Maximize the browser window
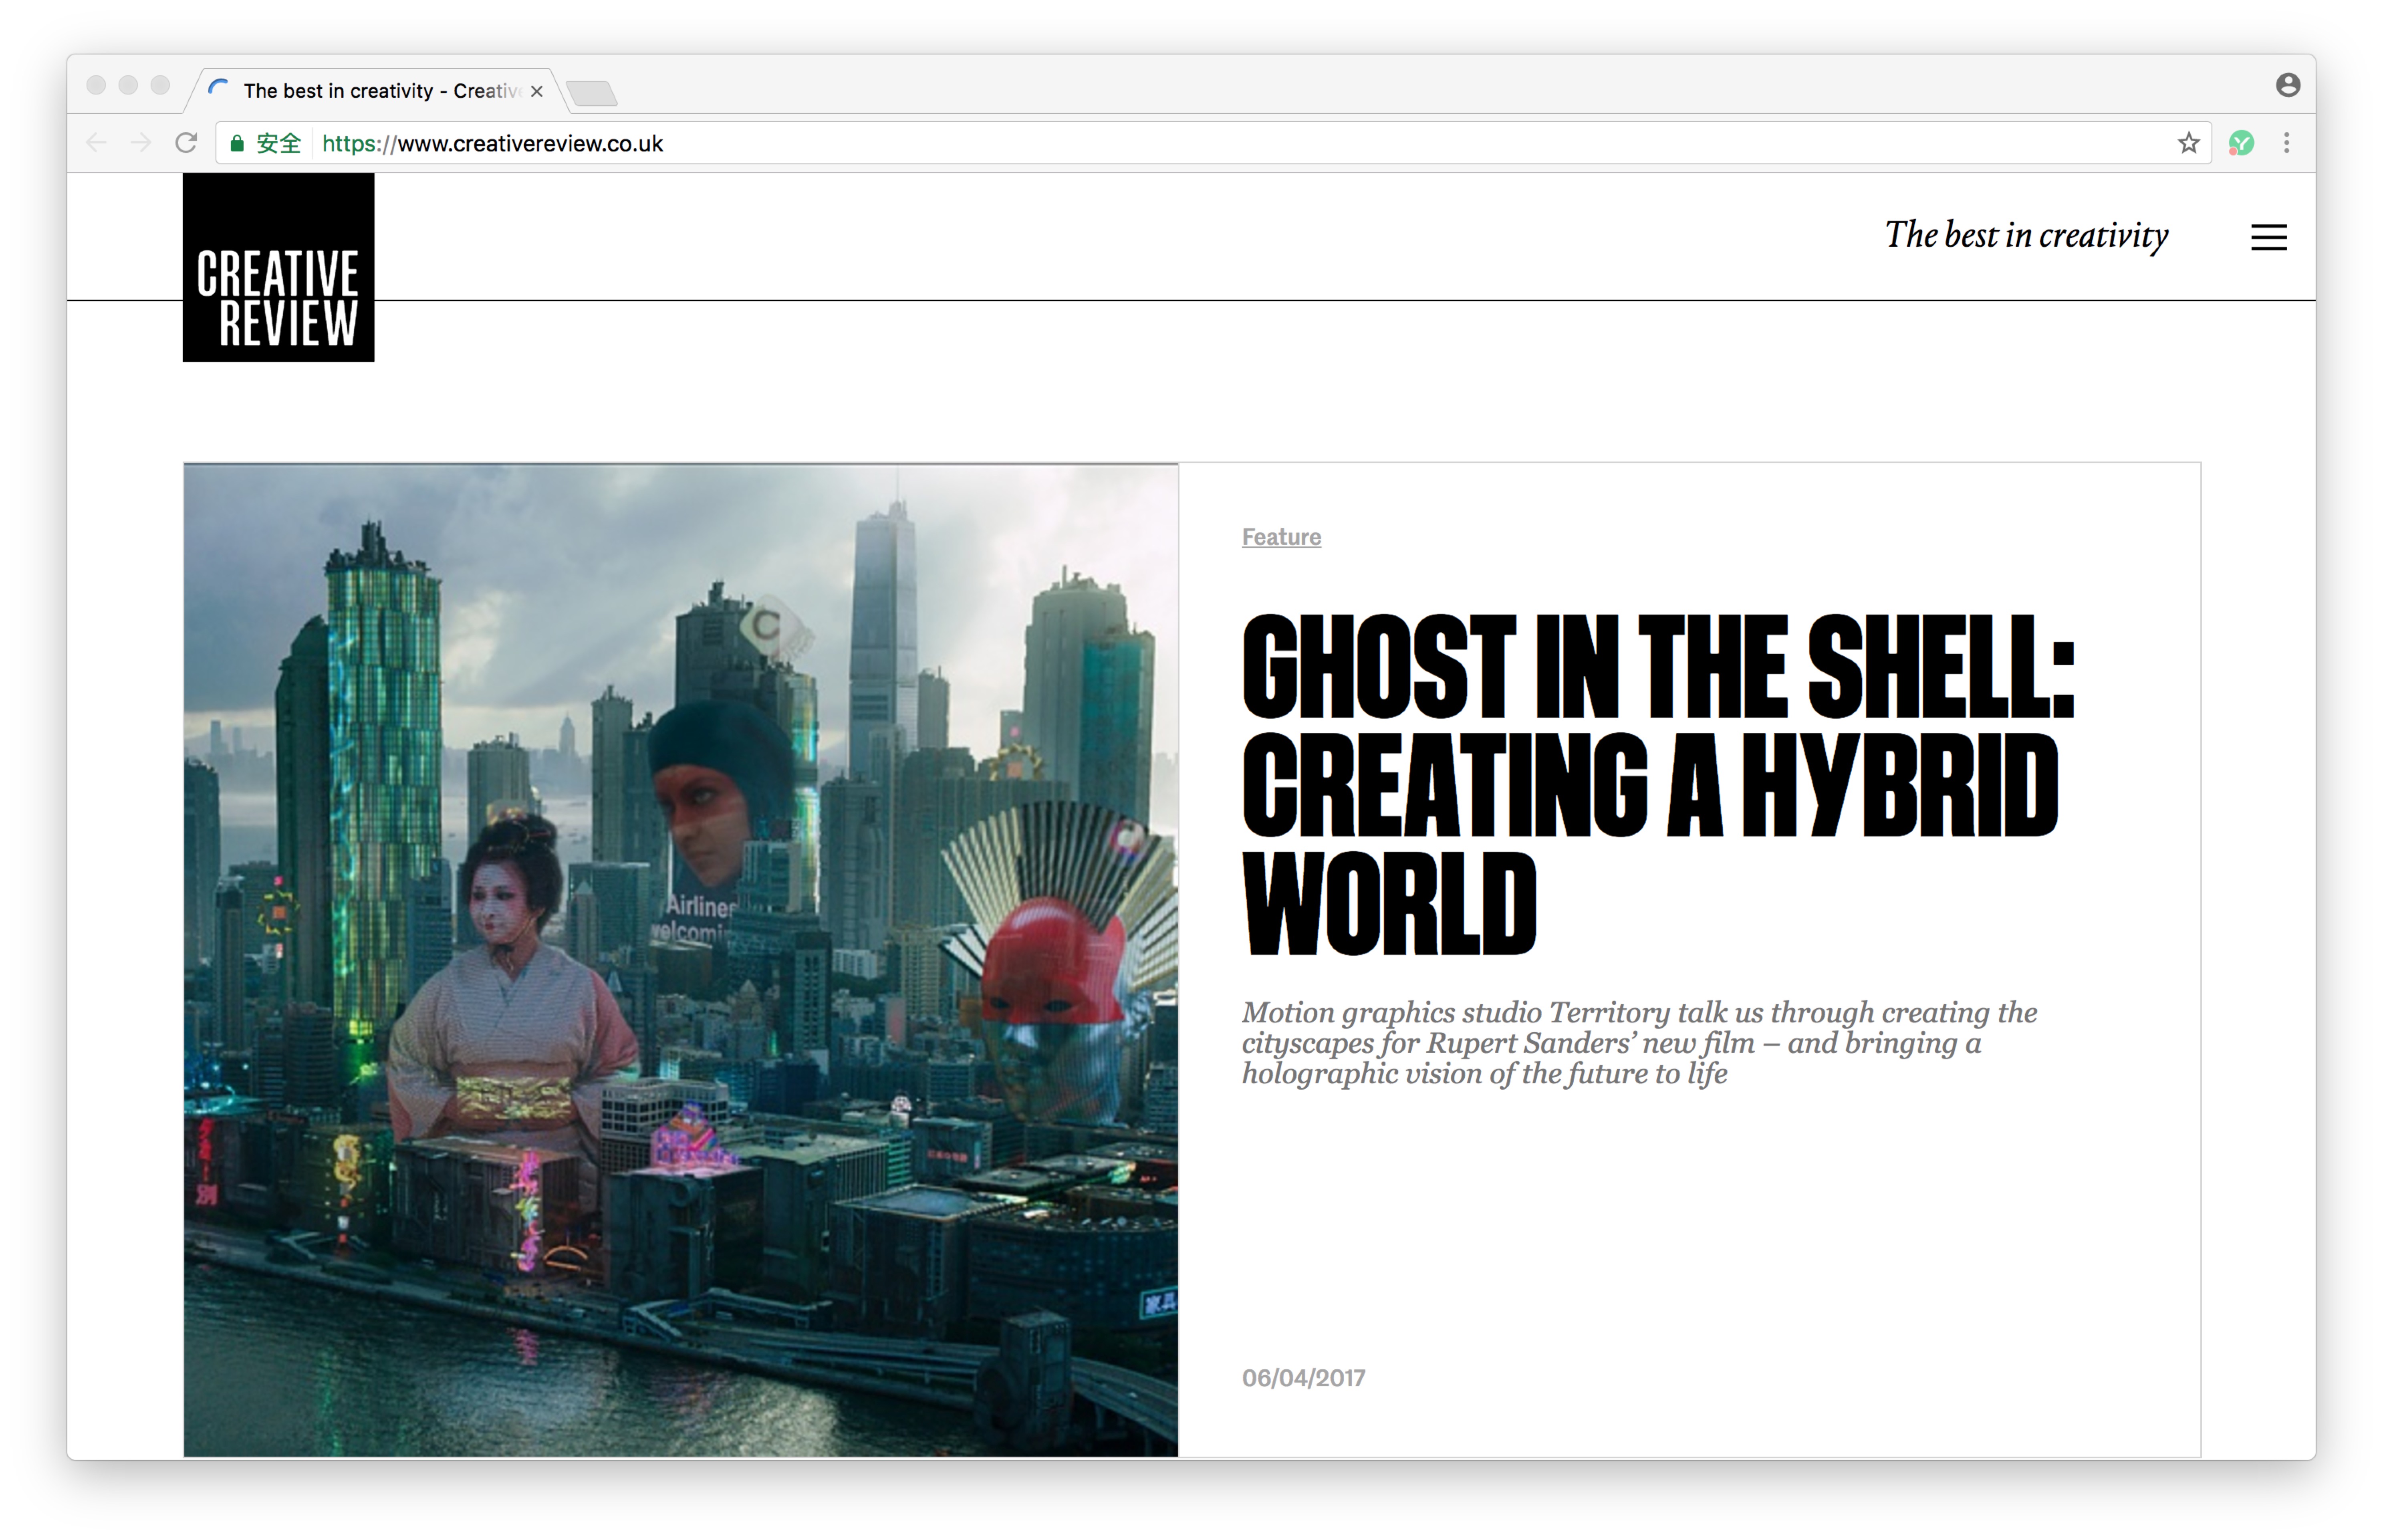The height and width of the screenshot is (1540, 2383). (160, 85)
